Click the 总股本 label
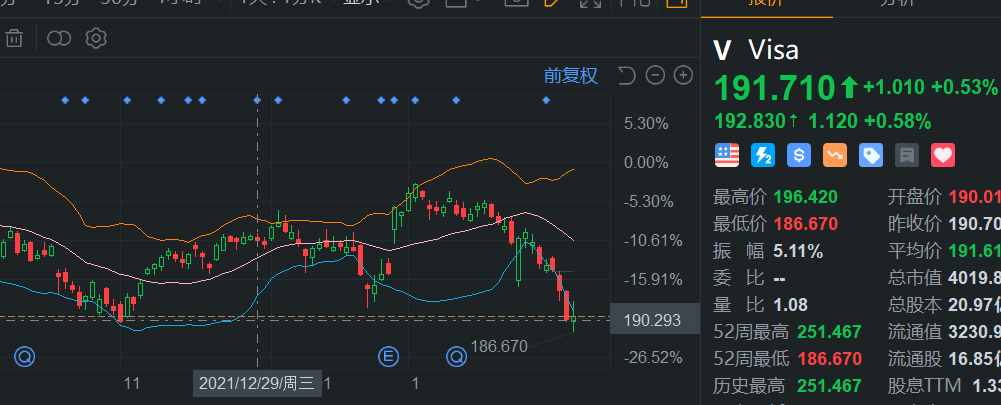The width and height of the screenshot is (1001, 405). click(x=914, y=305)
